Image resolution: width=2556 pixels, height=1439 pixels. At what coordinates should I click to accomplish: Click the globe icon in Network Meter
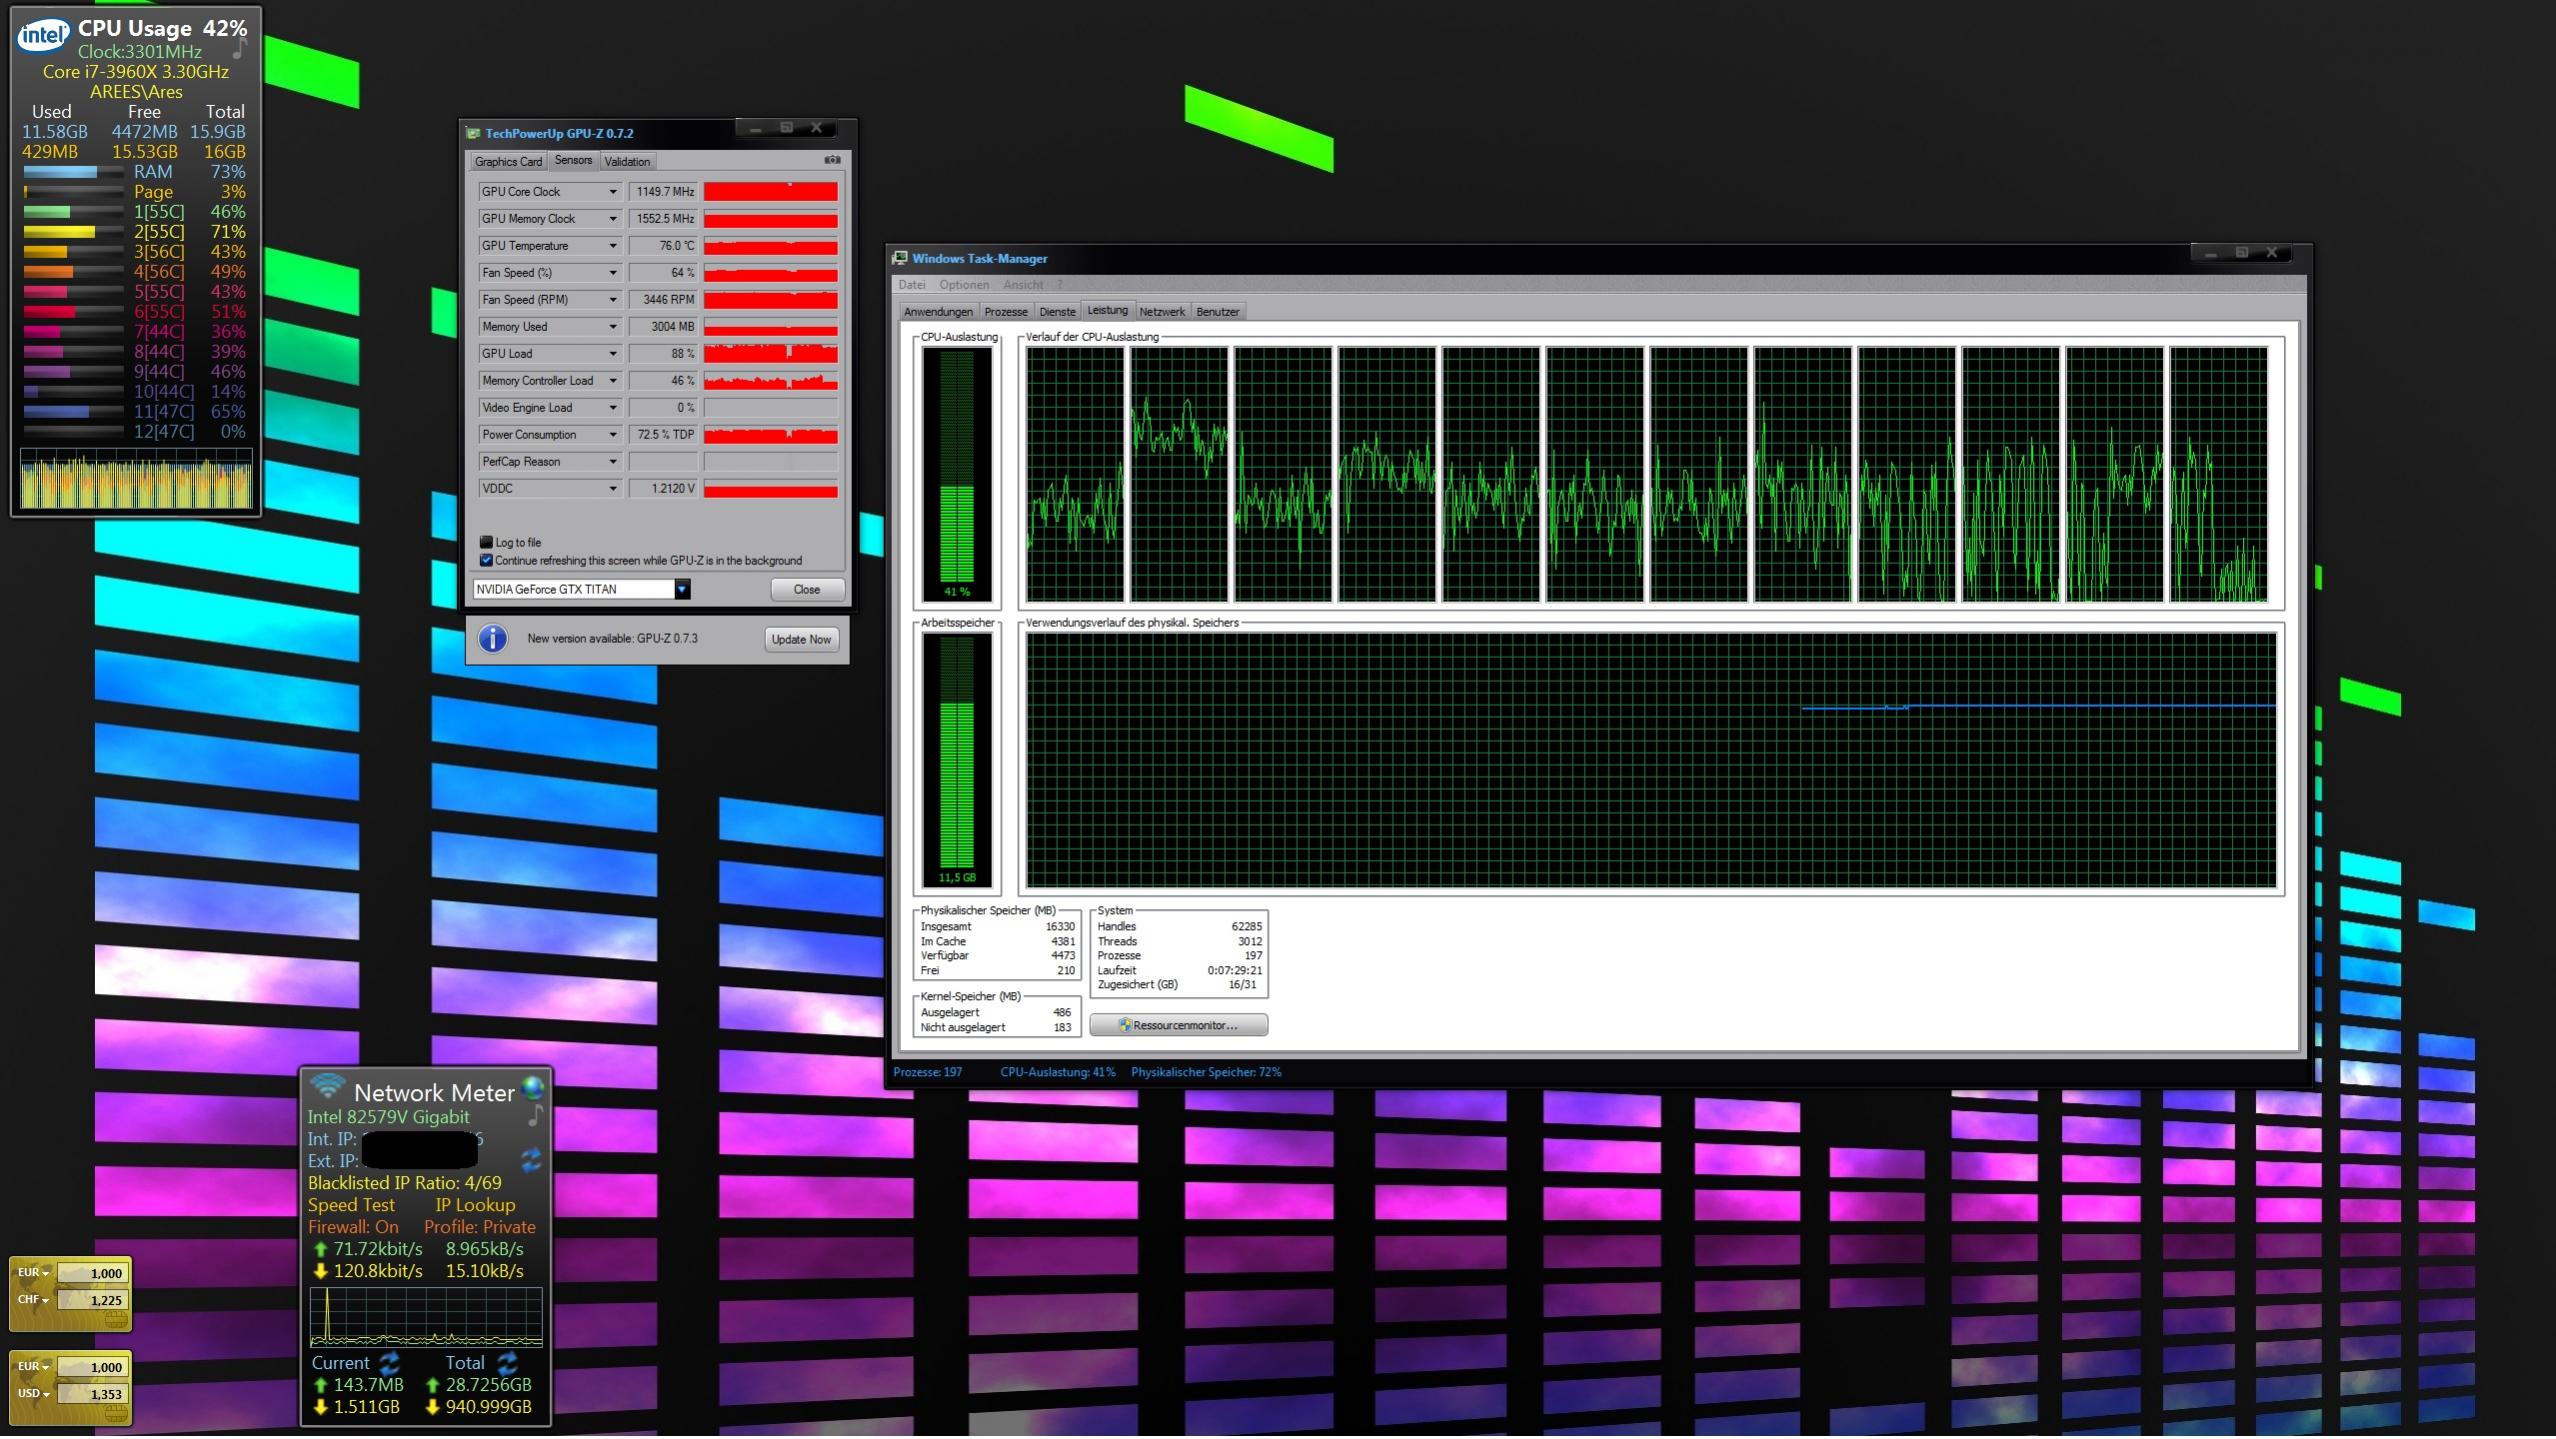click(x=534, y=1088)
